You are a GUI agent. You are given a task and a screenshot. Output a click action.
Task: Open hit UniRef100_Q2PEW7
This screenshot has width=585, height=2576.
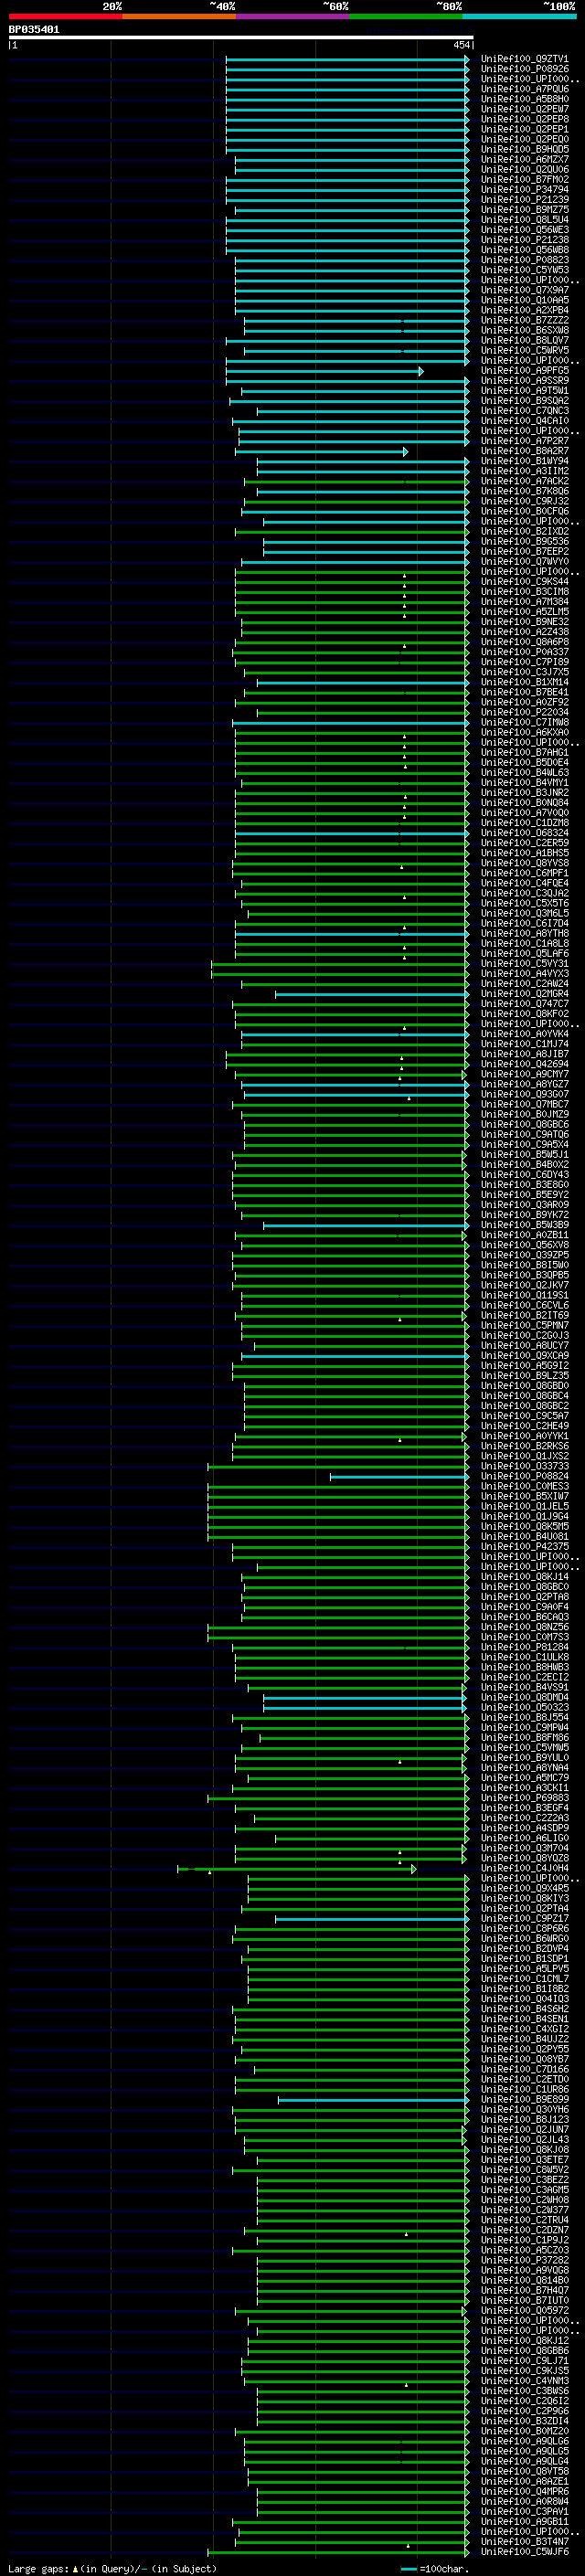click(x=524, y=109)
